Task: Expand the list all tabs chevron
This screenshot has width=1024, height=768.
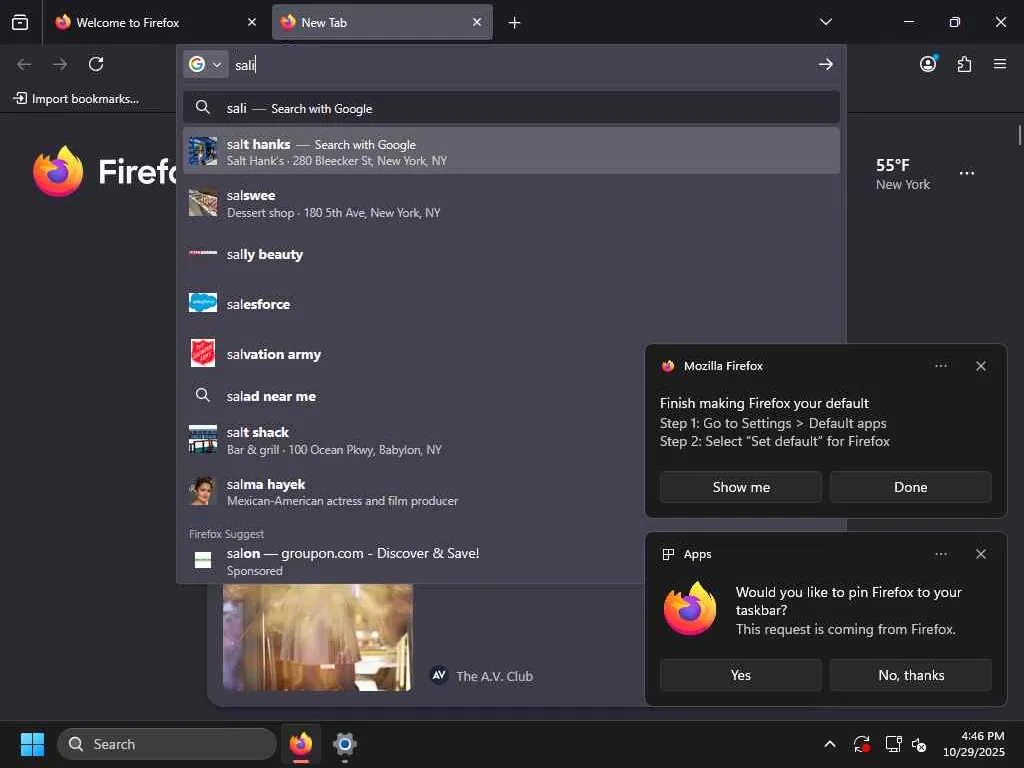Action: coord(825,22)
